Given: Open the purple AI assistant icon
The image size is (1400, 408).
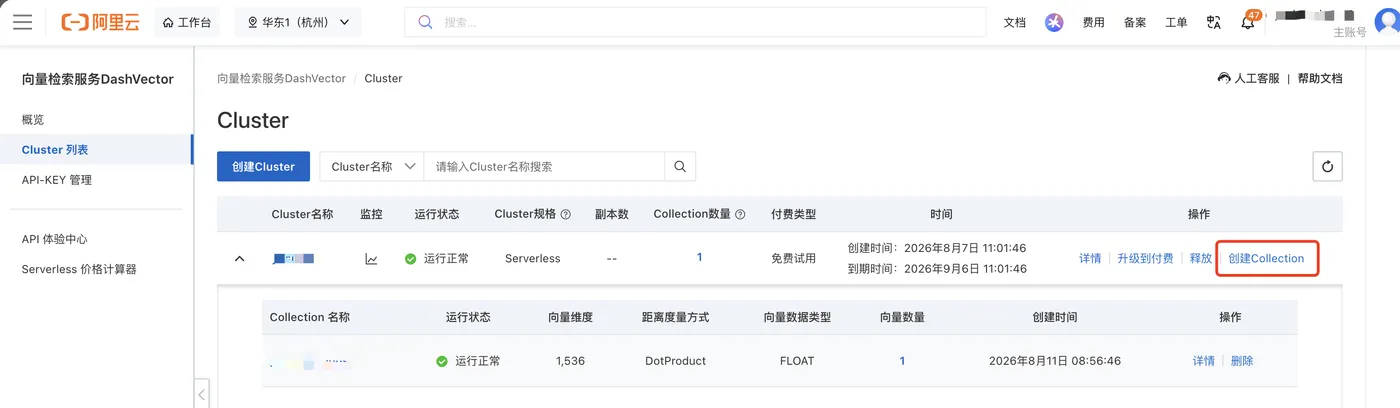Looking at the screenshot, I should 1054,22.
